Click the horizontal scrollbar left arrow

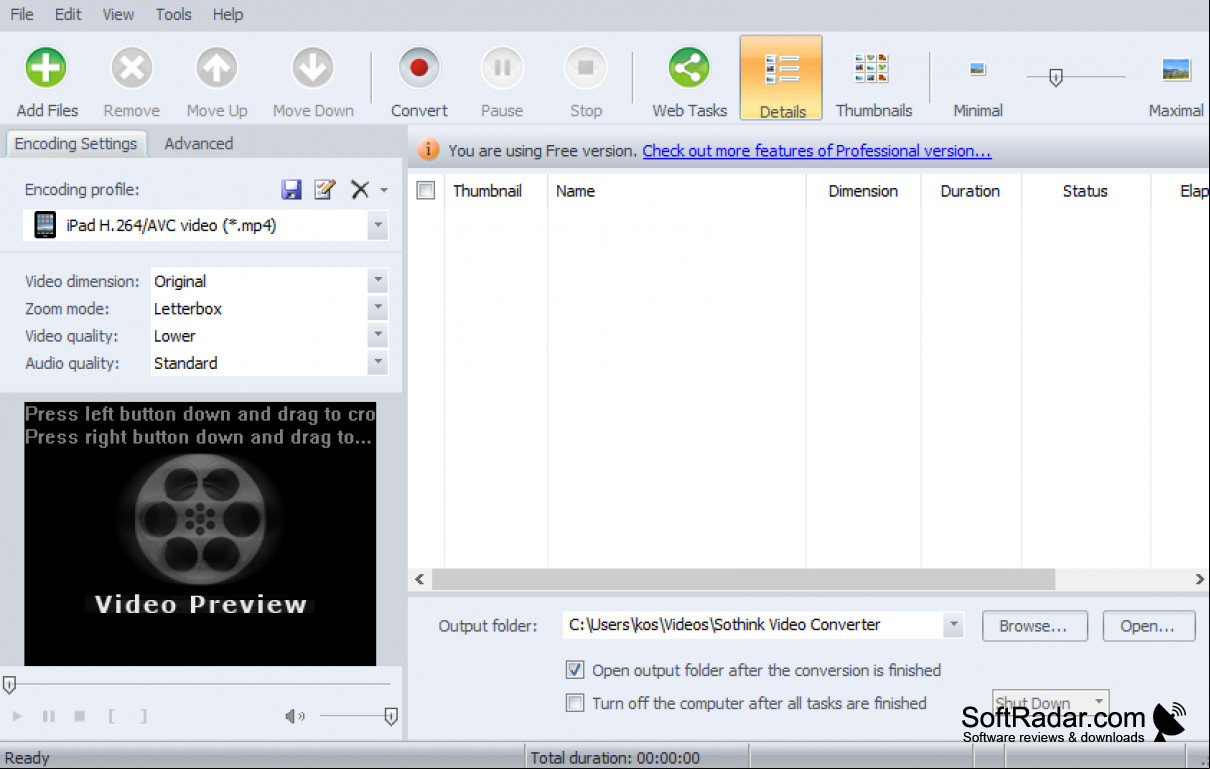(x=419, y=579)
